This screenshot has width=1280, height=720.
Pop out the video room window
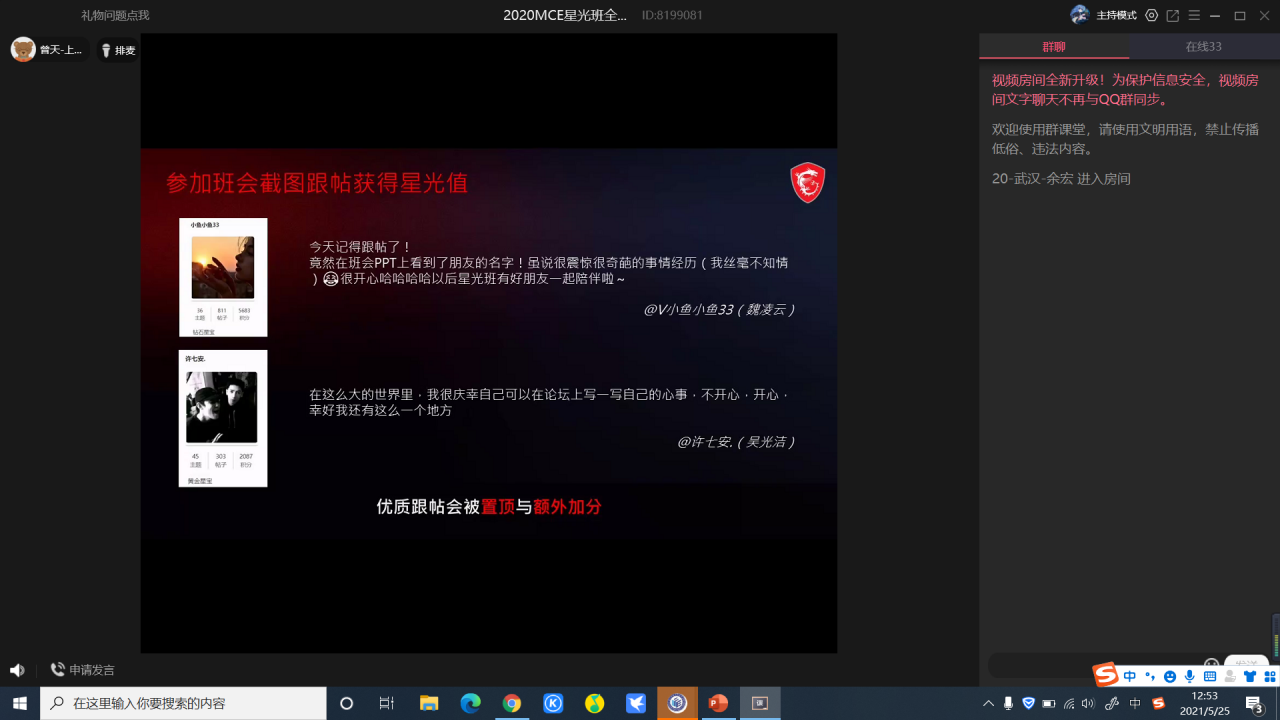1173,16
